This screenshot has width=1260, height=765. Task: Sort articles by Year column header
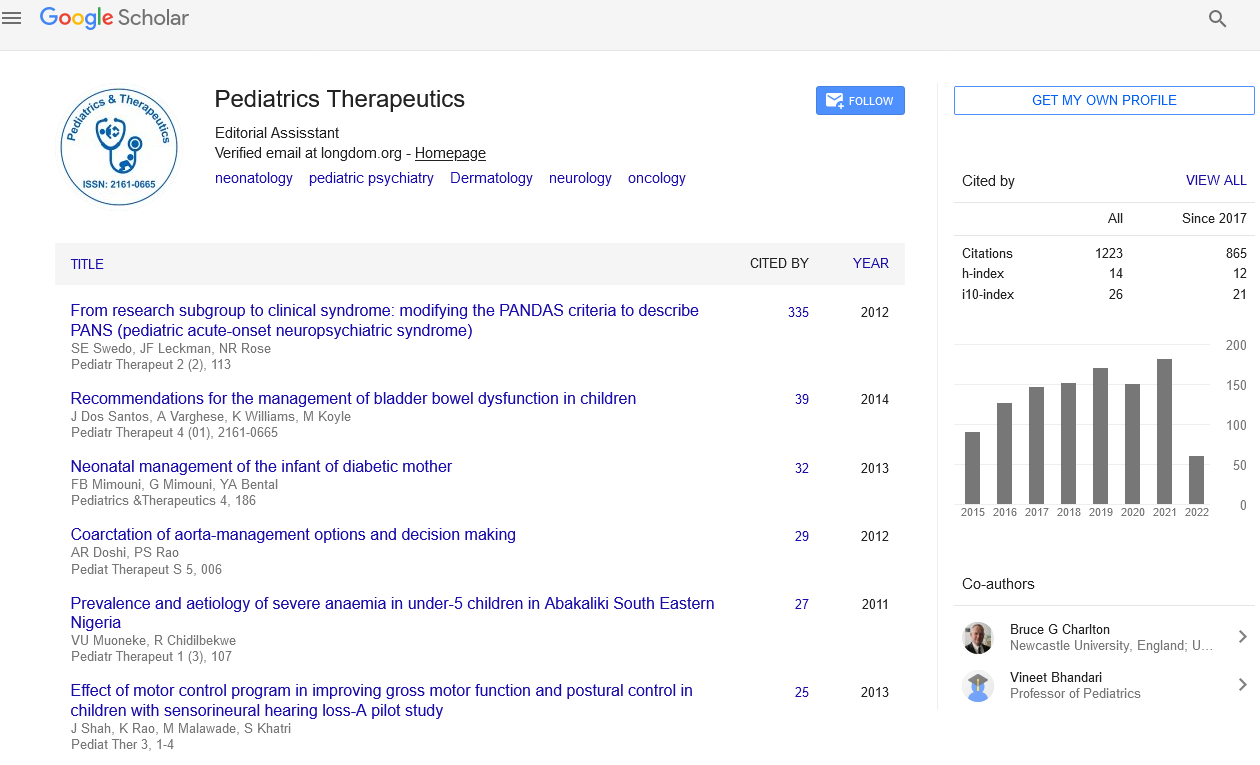click(x=870, y=263)
